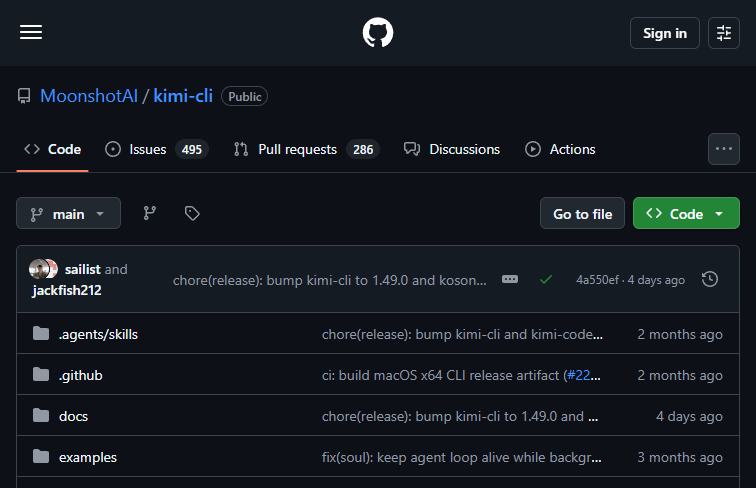Open jackfish212's profile link
Viewport: 756px width, 488px height.
67,290
